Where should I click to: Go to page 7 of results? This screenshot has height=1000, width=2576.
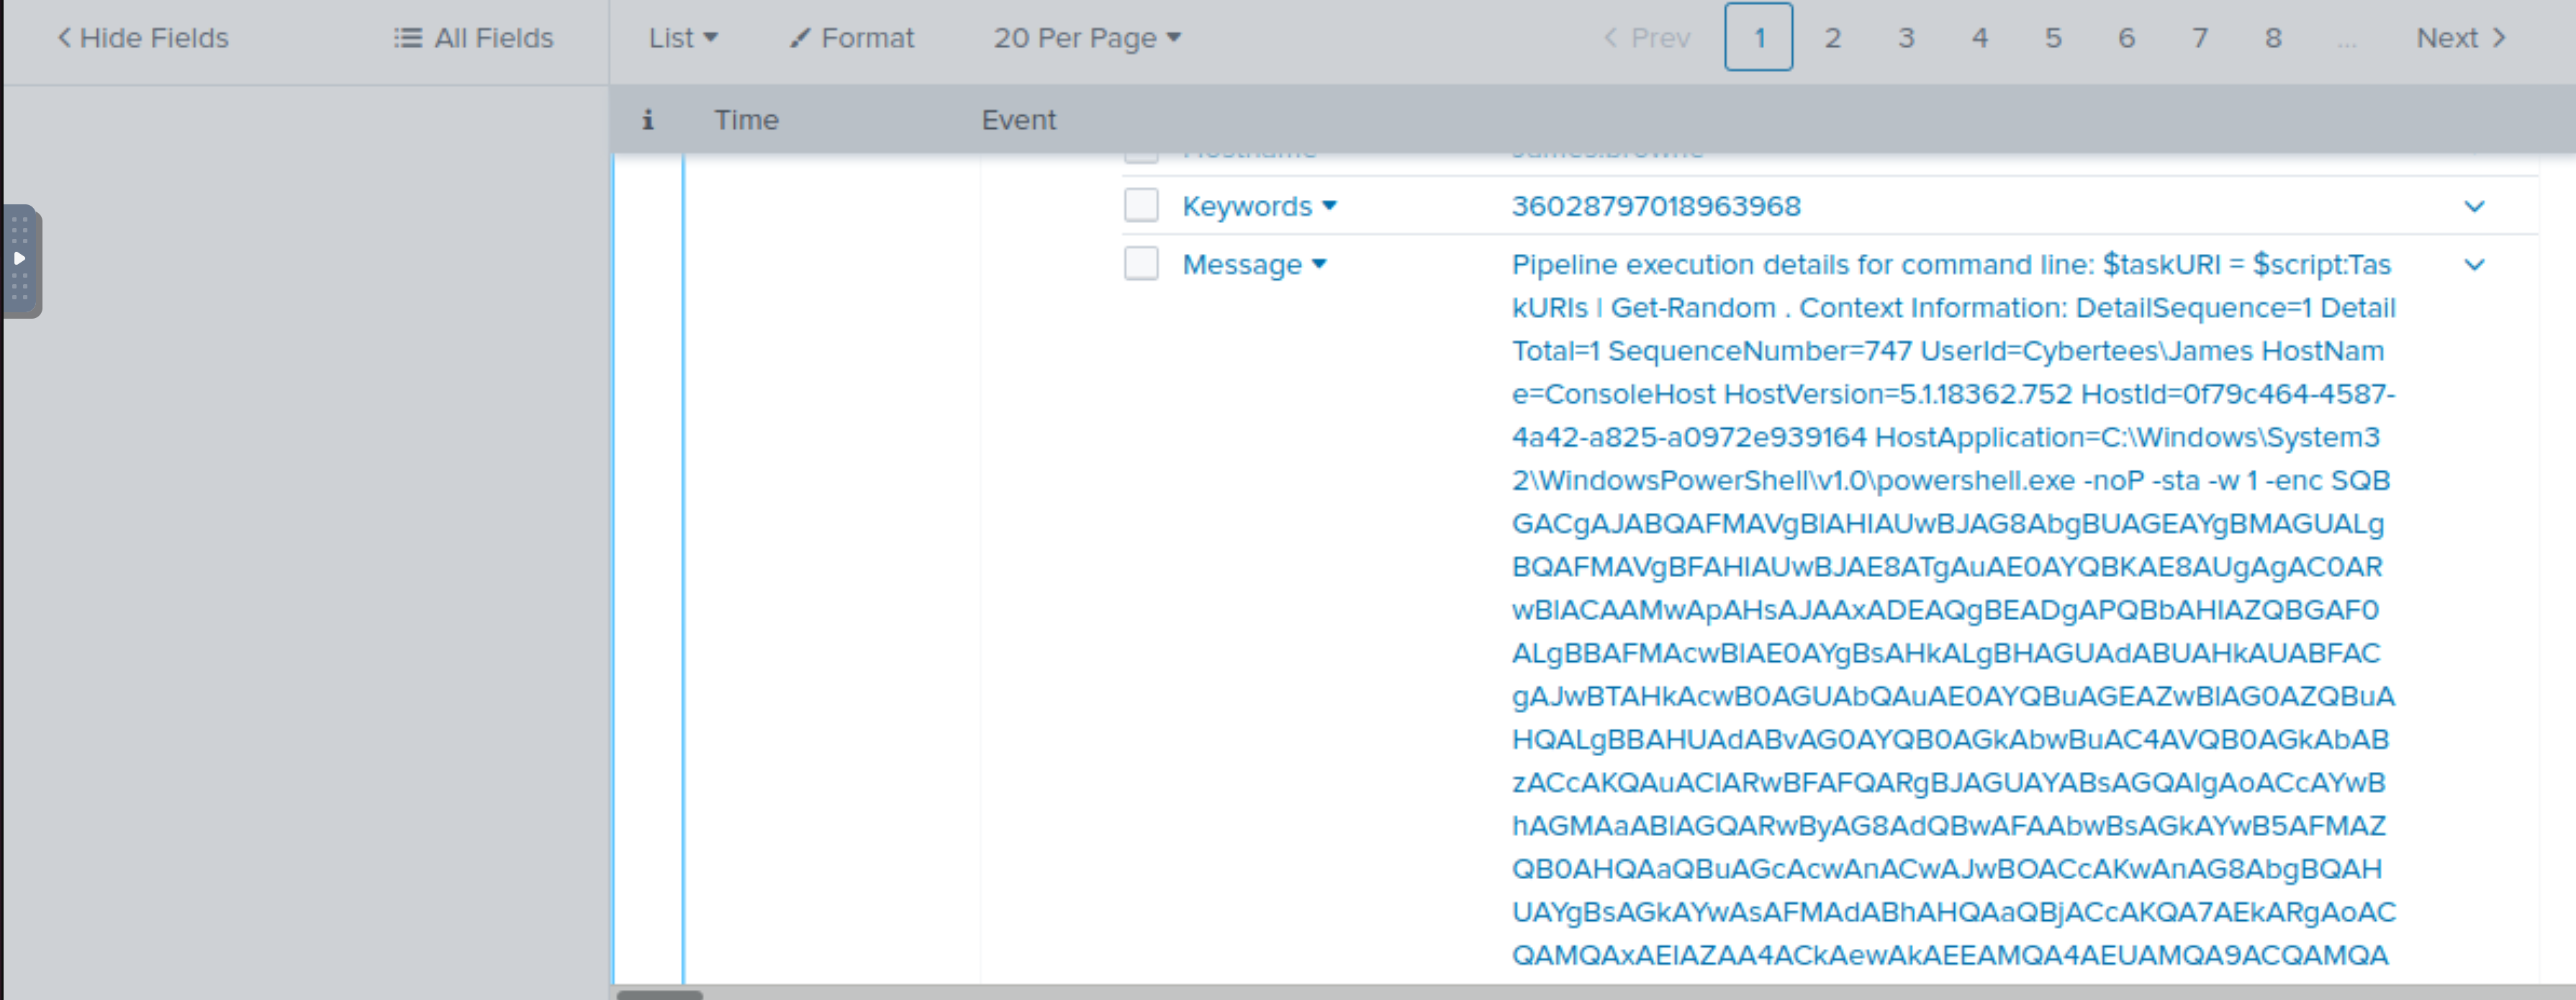[2200, 38]
